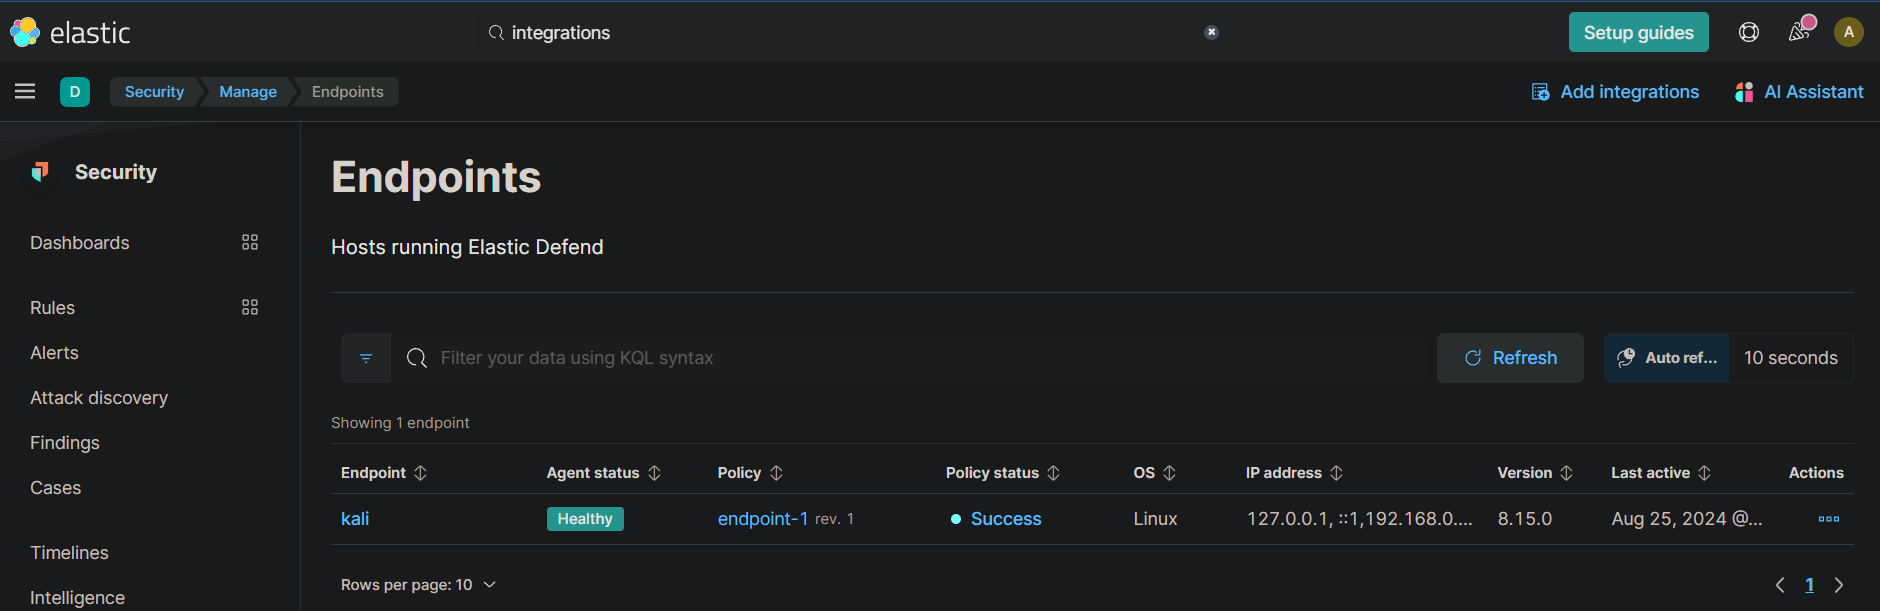Open the saved query filter menu
Image resolution: width=1880 pixels, height=611 pixels.
coord(366,358)
